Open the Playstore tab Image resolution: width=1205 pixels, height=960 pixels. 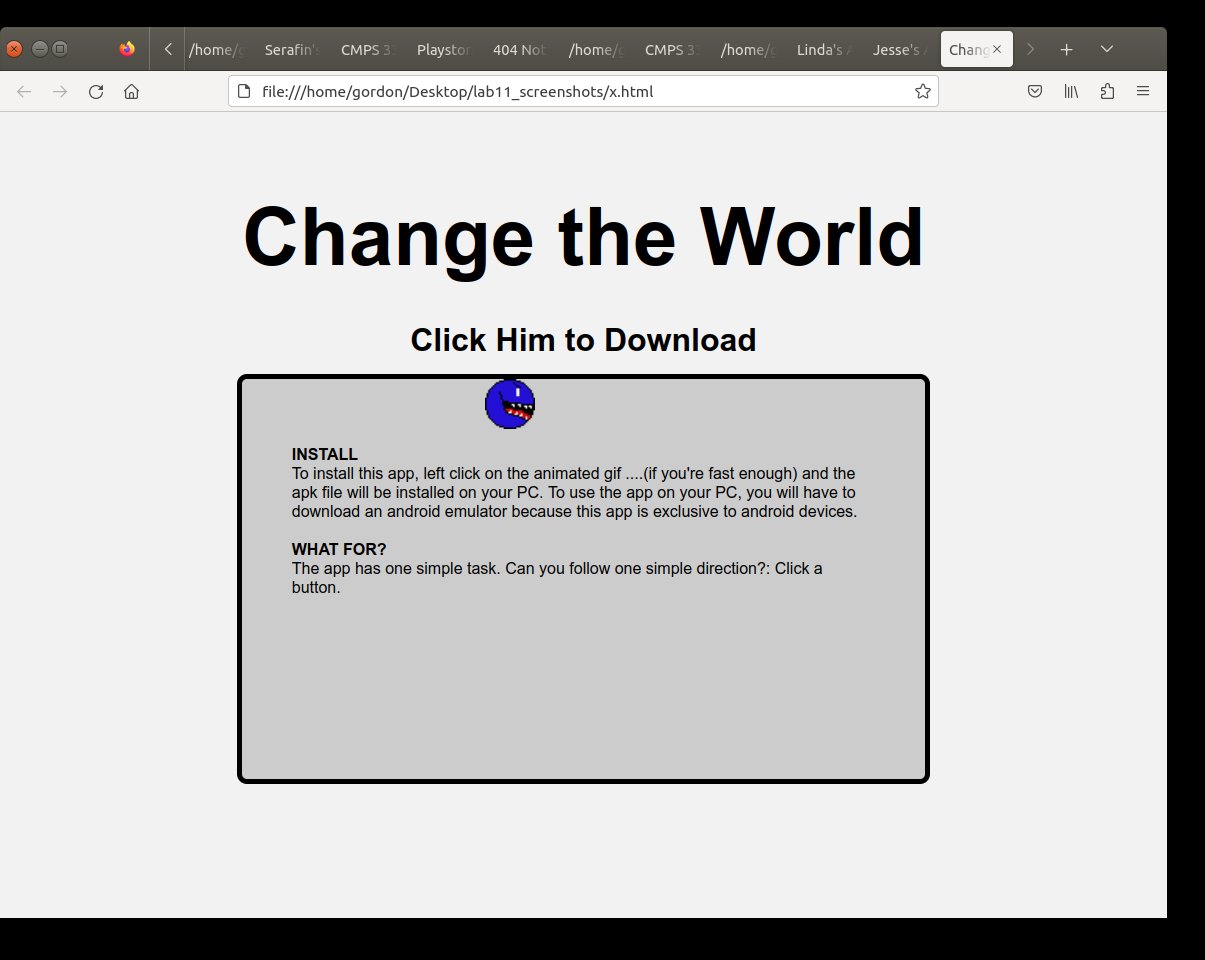tap(443, 49)
